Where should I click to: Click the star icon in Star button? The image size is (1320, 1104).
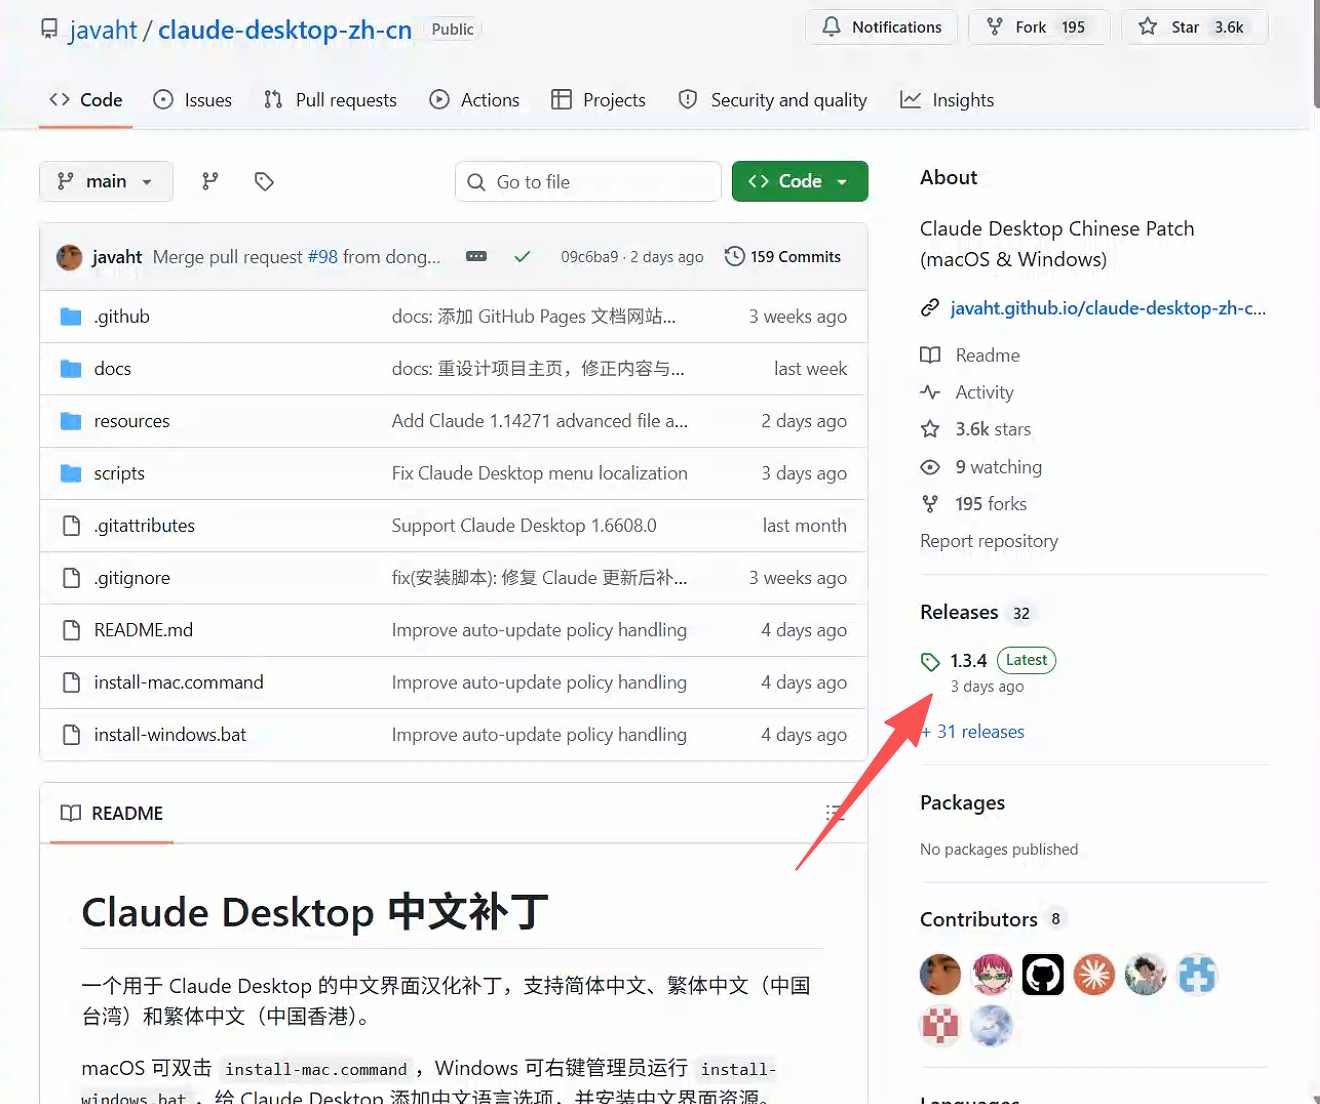[1148, 27]
